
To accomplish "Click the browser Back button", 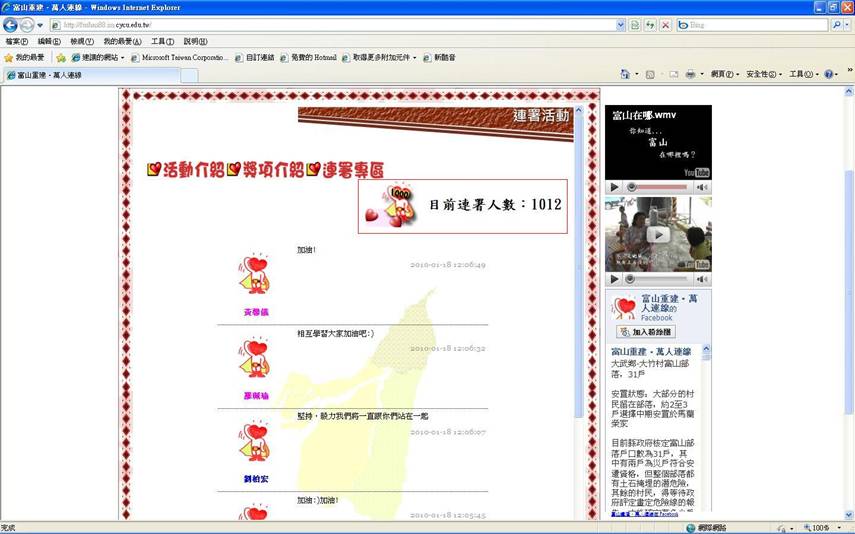I will pos(12,25).
